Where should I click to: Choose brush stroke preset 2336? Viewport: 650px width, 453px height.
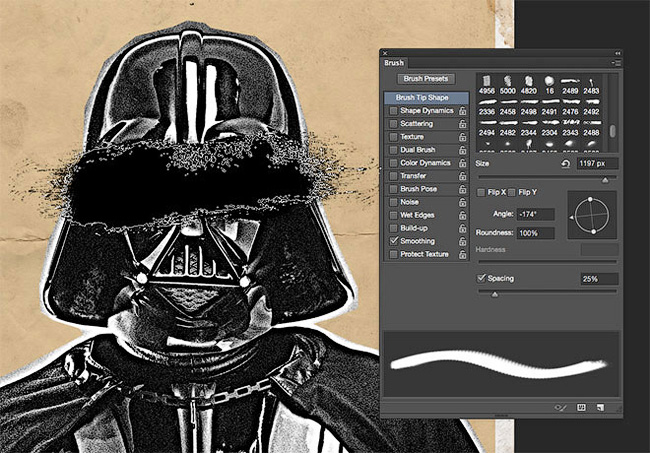(x=487, y=107)
